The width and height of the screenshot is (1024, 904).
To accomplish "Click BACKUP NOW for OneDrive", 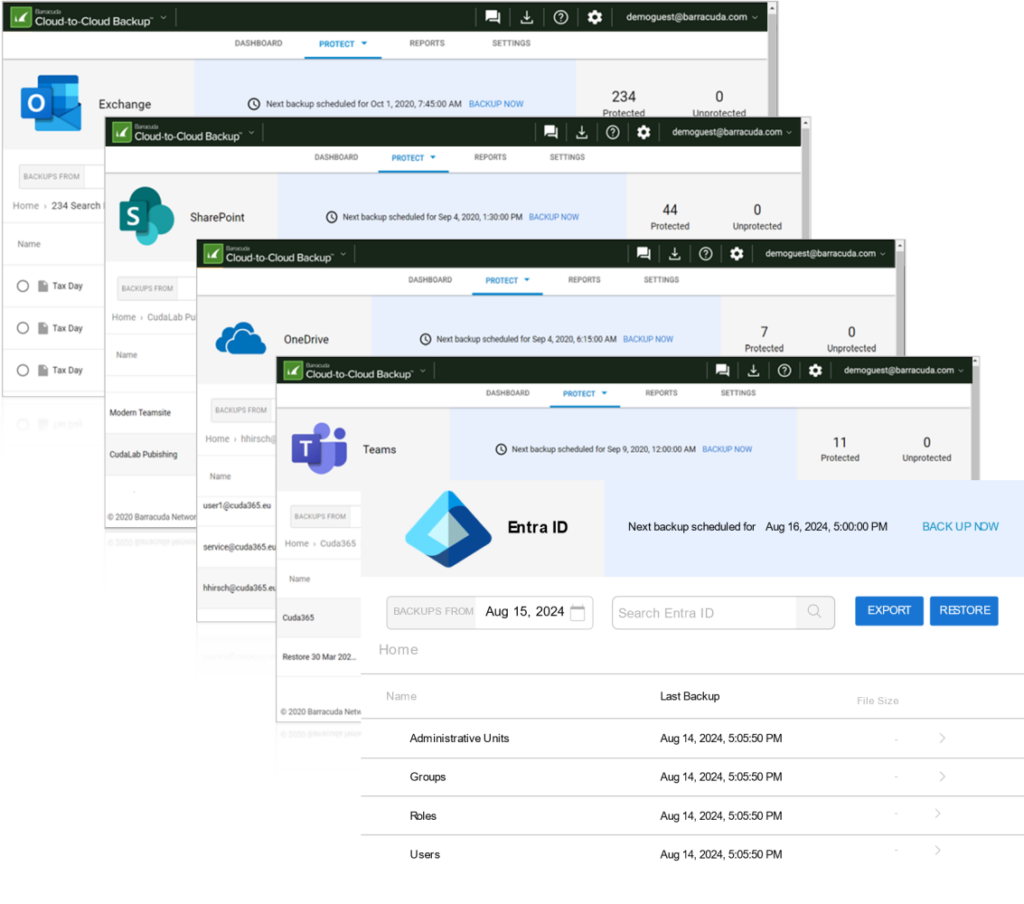I will (x=648, y=339).
